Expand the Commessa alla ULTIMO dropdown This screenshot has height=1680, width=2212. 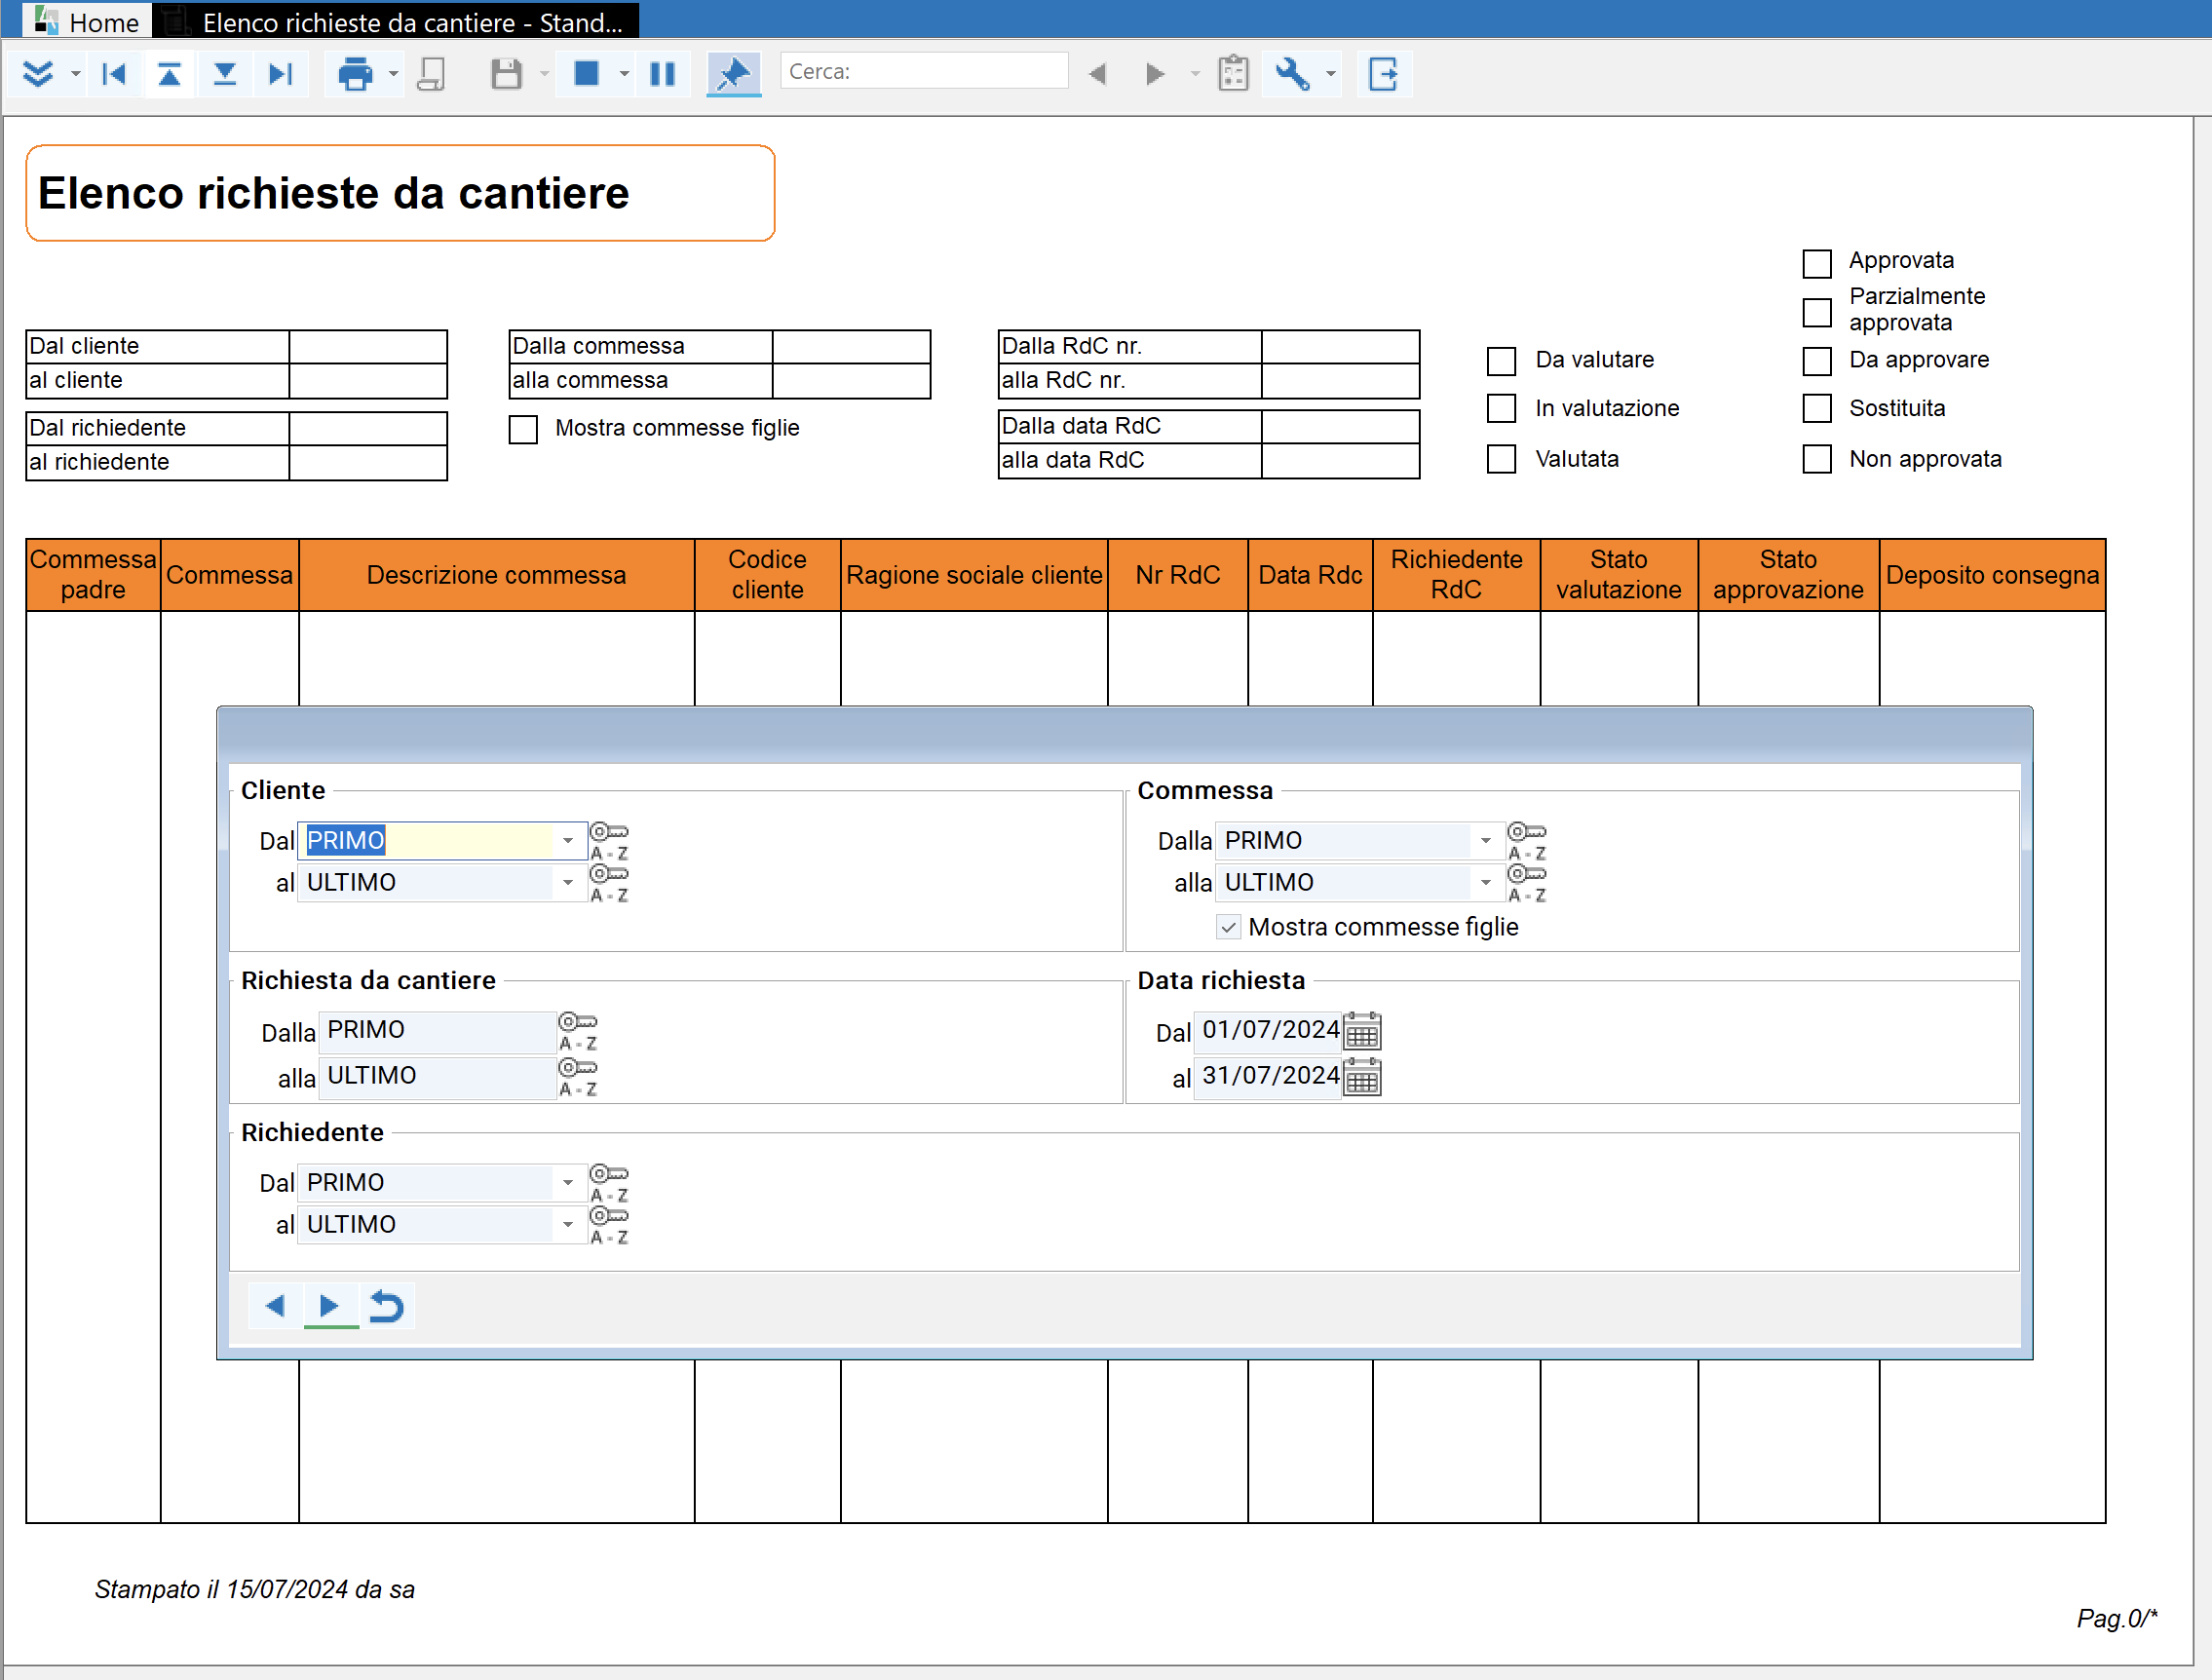coord(1486,883)
